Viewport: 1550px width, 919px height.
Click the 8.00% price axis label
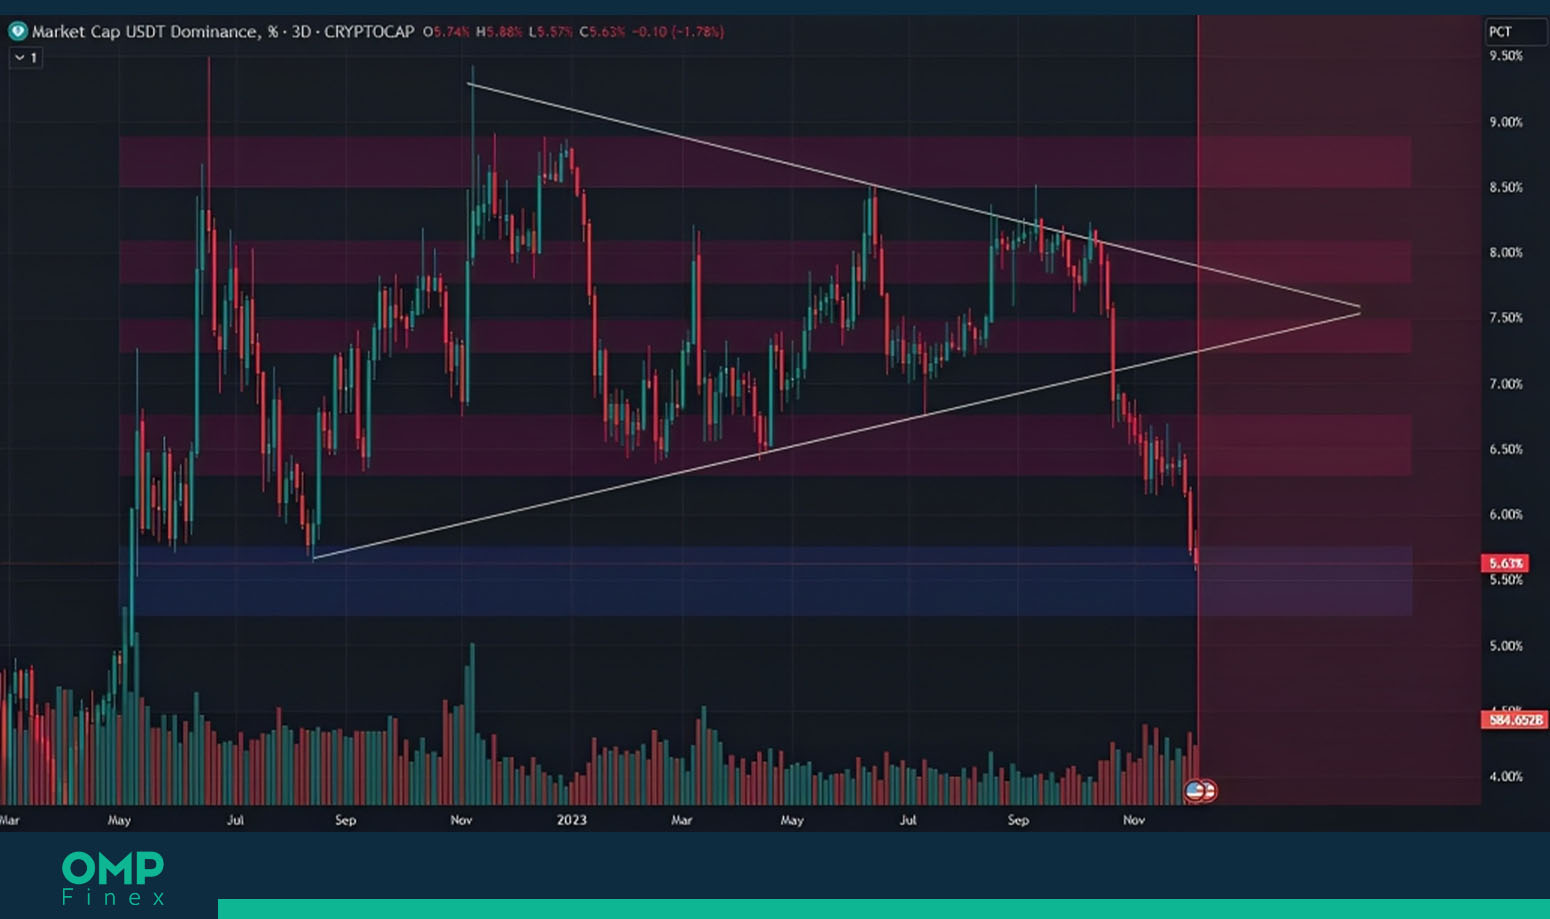click(1506, 253)
